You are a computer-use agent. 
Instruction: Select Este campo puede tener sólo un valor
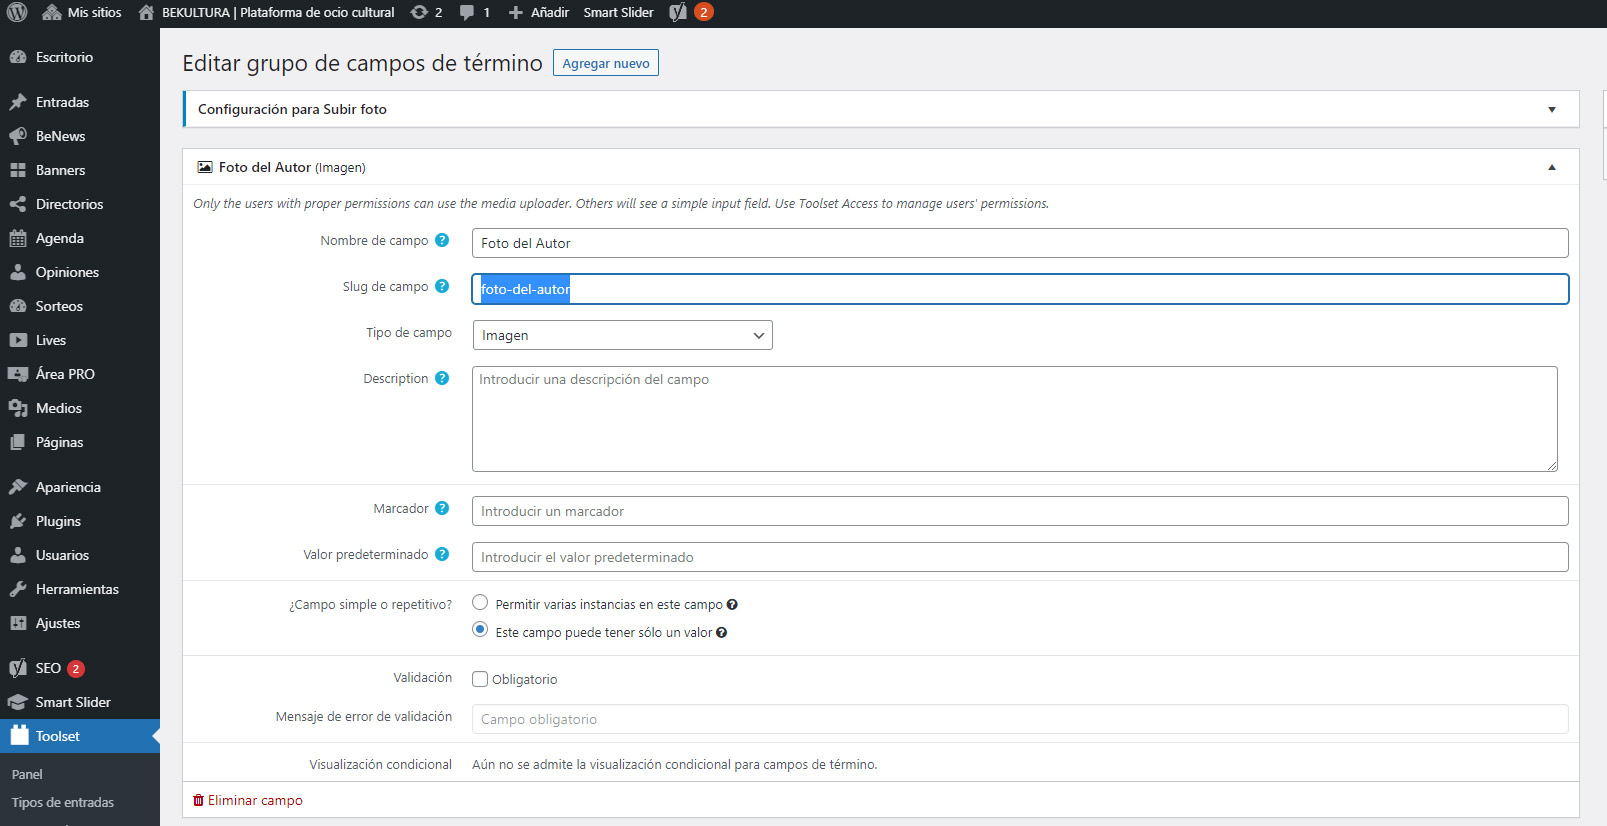pos(480,630)
